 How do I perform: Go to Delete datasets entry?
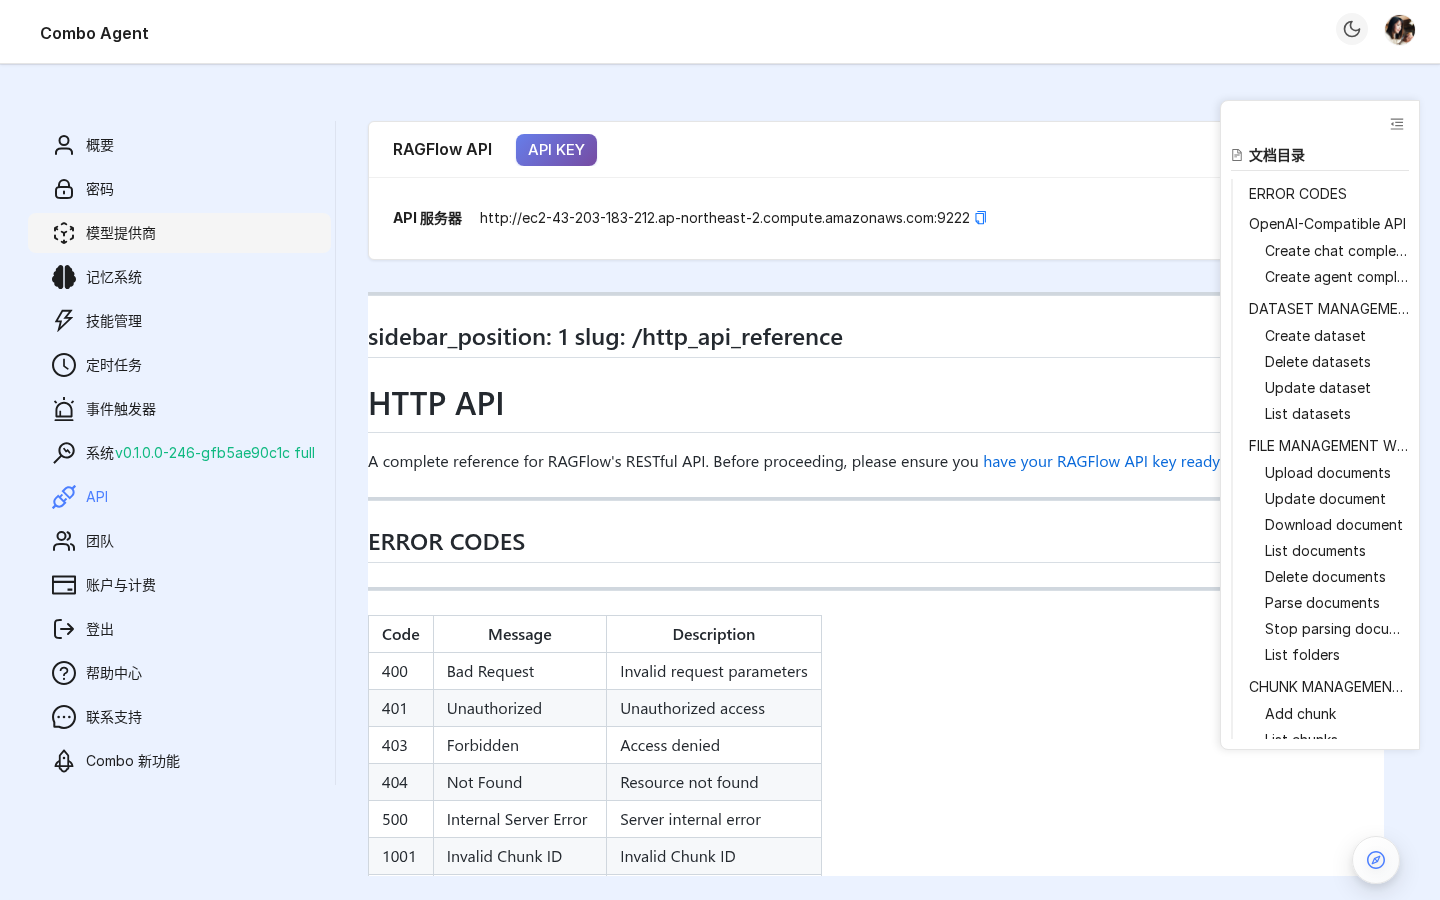point(1317,362)
